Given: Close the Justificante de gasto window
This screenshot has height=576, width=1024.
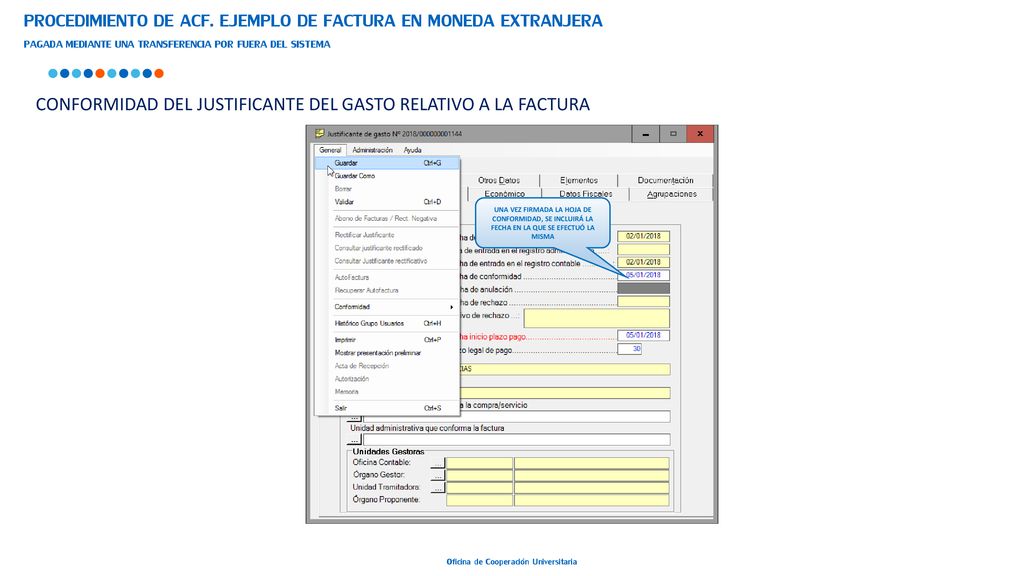Looking at the screenshot, I should tap(700, 134).
